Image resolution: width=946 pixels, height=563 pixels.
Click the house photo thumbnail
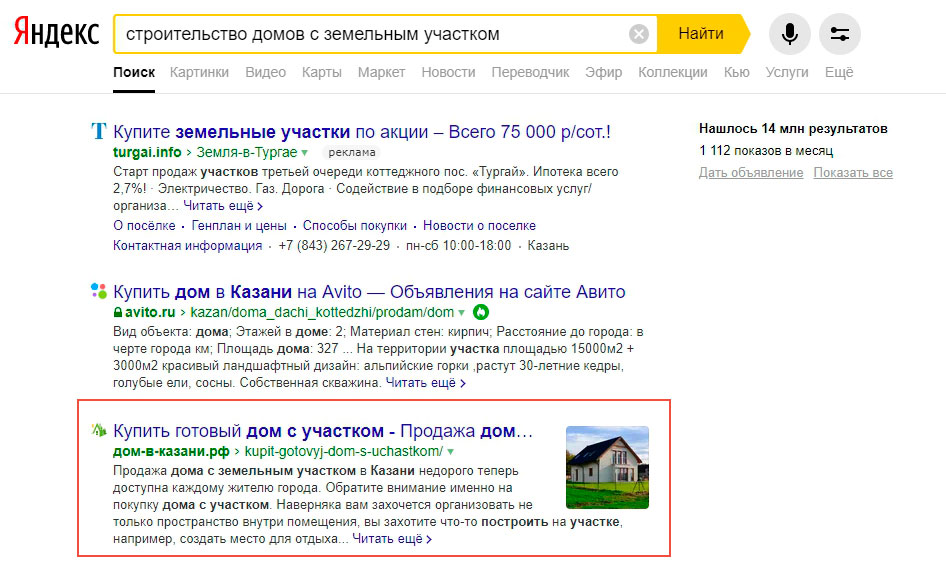607,468
